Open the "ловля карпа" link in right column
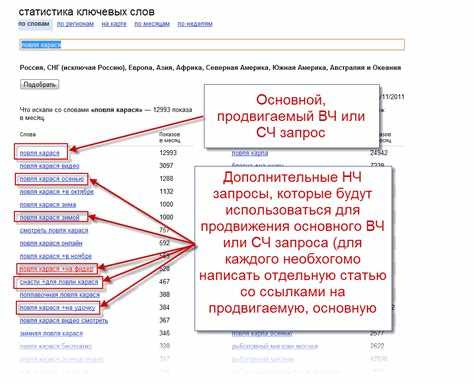 click(x=250, y=153)
